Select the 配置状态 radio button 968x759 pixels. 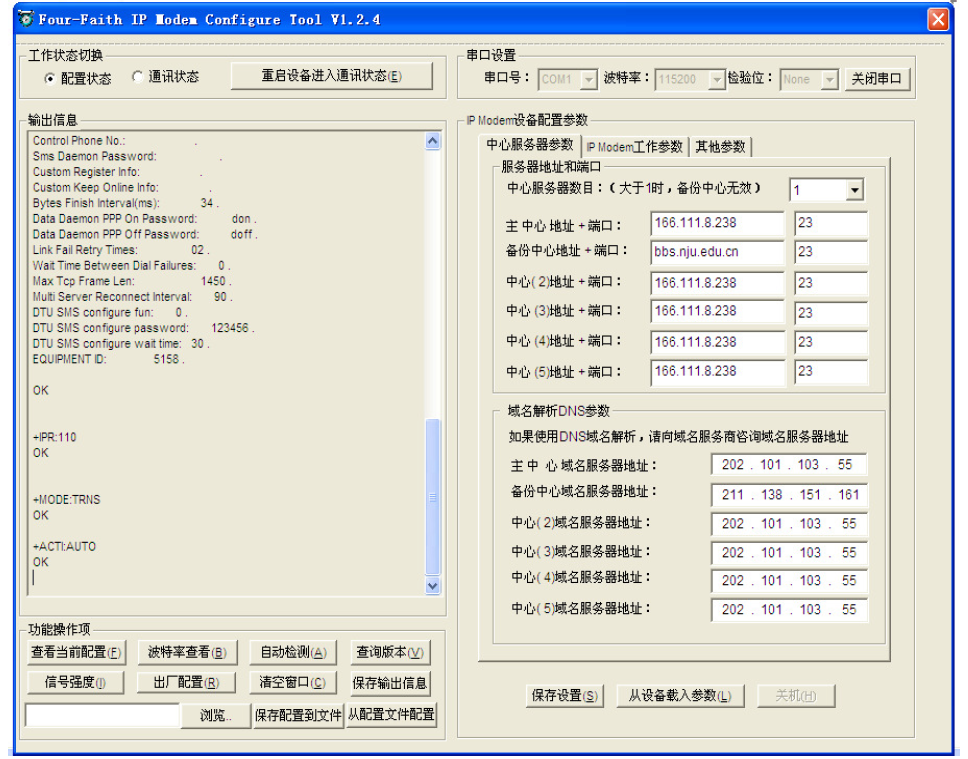(50, 78)
